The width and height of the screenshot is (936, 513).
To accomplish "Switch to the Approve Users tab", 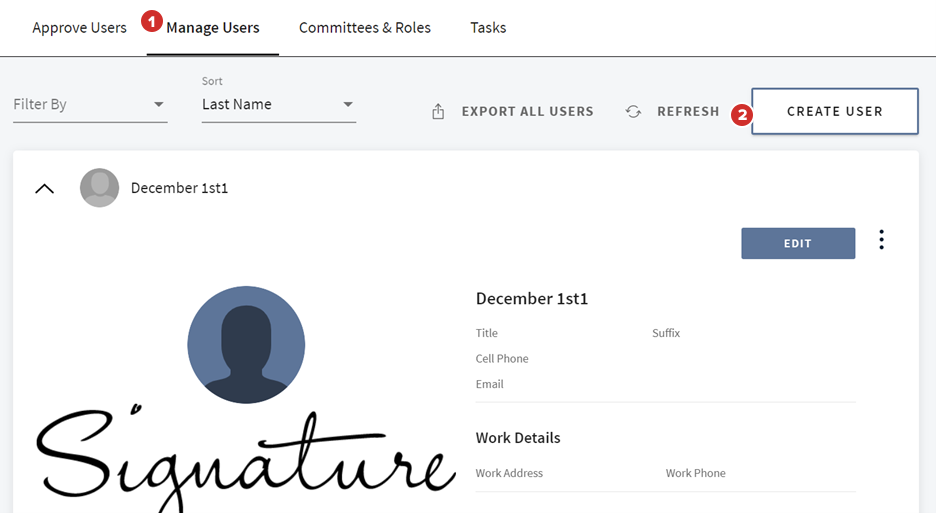I will tap(79, 28).
